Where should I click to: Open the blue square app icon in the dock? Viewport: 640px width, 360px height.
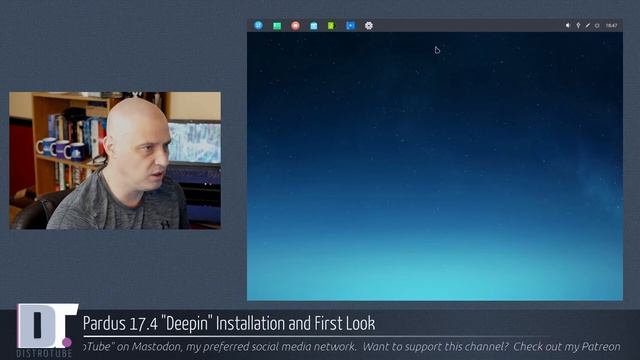[350, 26]
